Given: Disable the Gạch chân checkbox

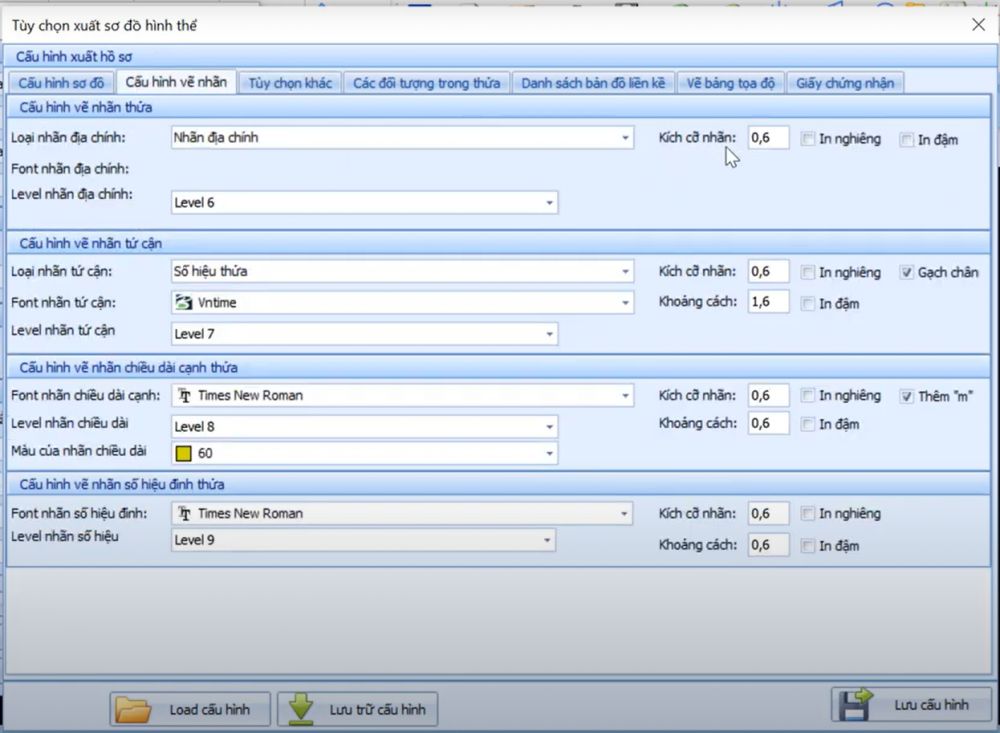Looking at the screenshot, I should [x=907, y=272].
